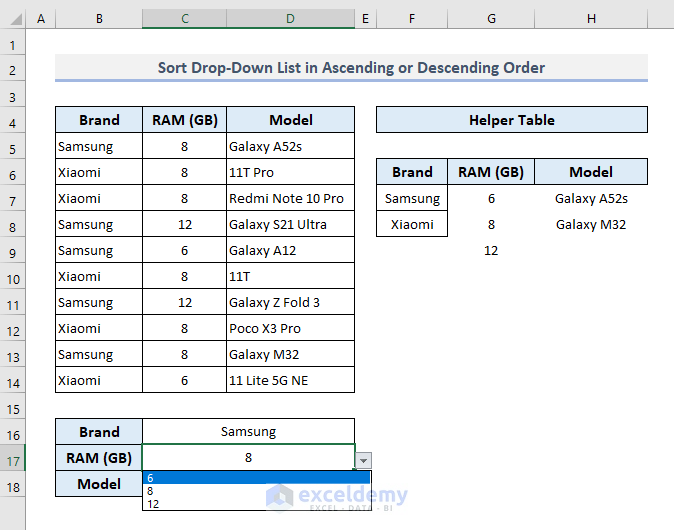Click Model label in selector table

pos(99,484)
